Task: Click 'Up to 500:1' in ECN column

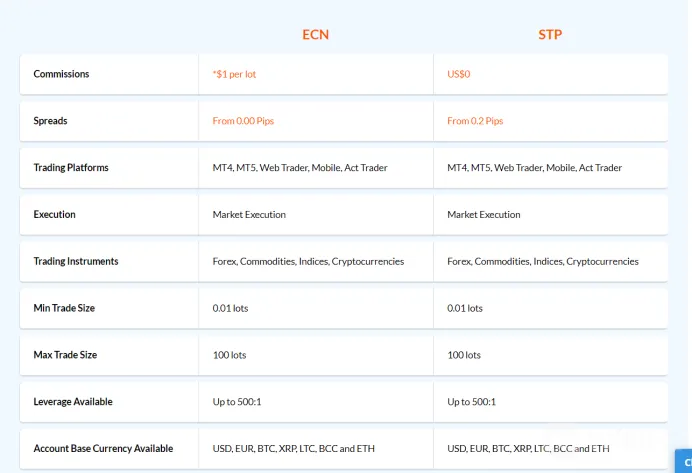Action: point(237,402)
